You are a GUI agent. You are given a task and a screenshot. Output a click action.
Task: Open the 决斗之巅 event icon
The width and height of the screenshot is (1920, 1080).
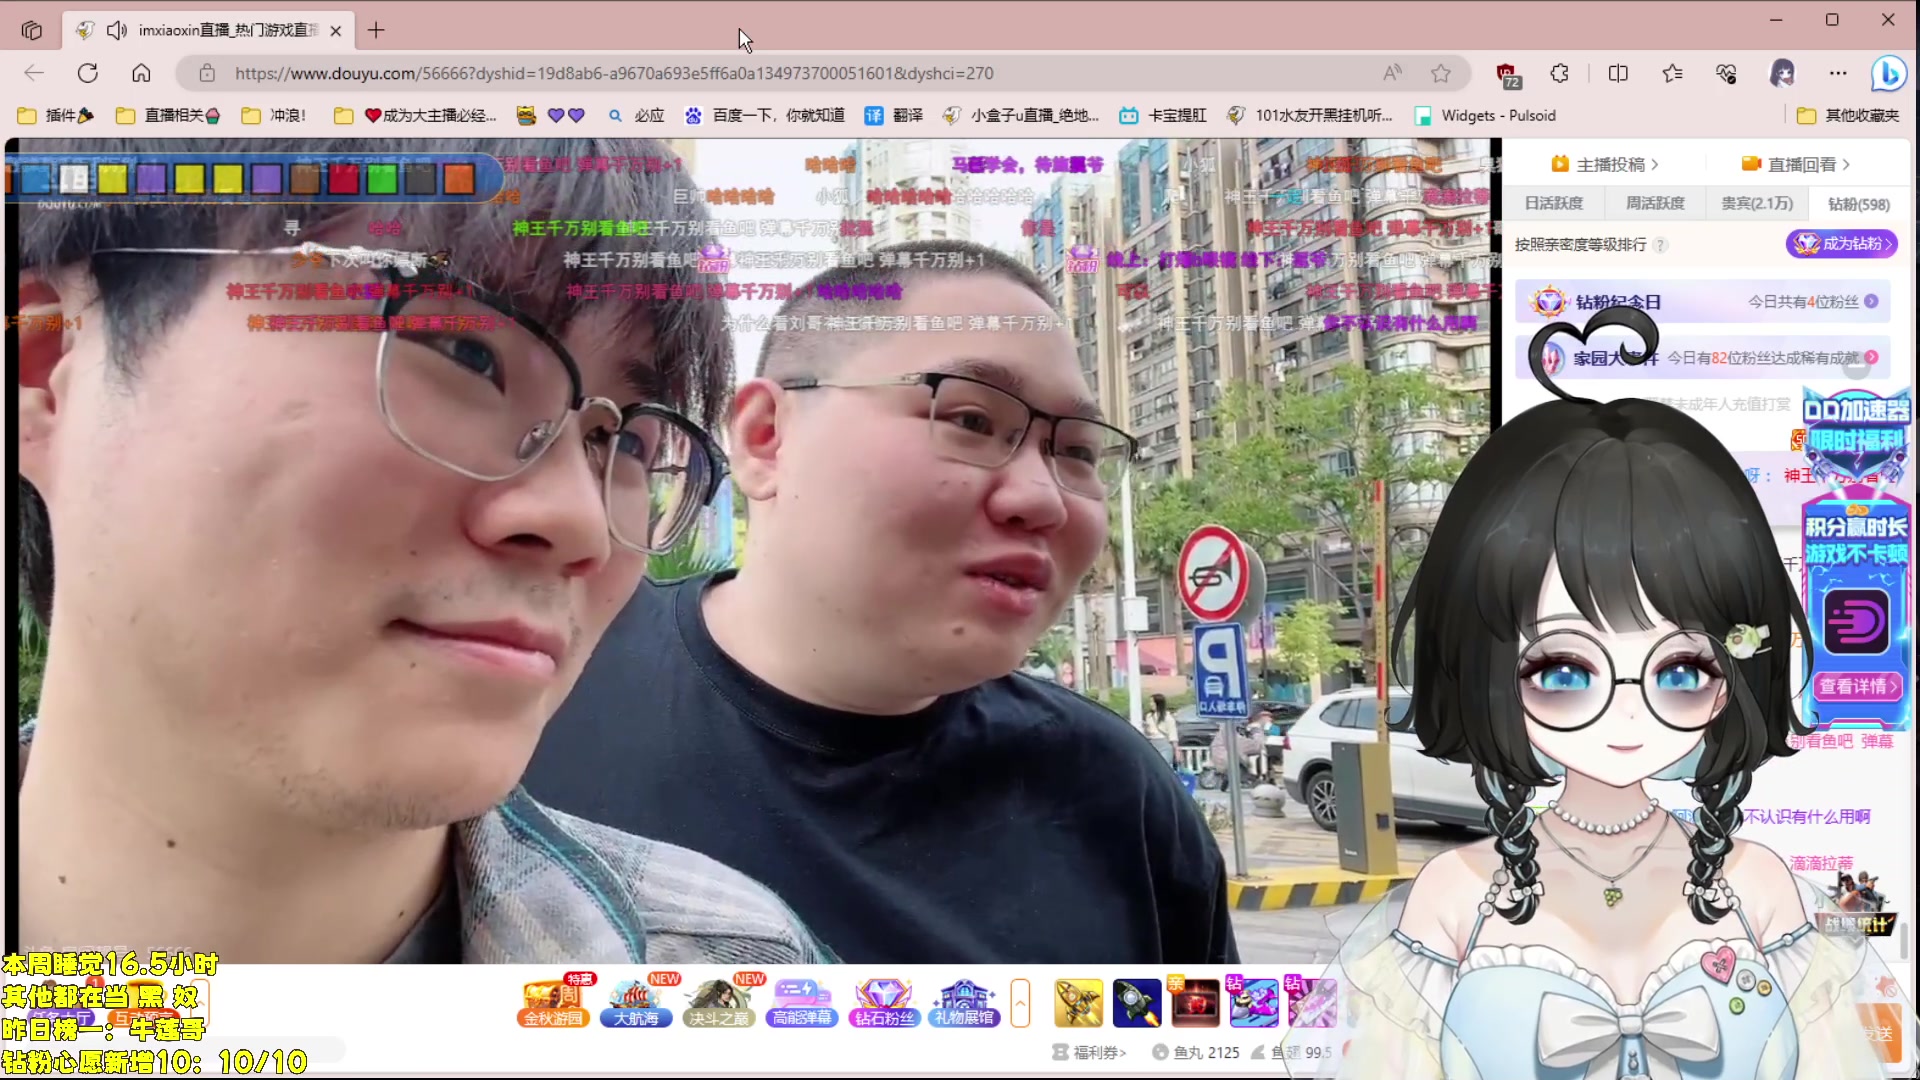click(719, 1002)
